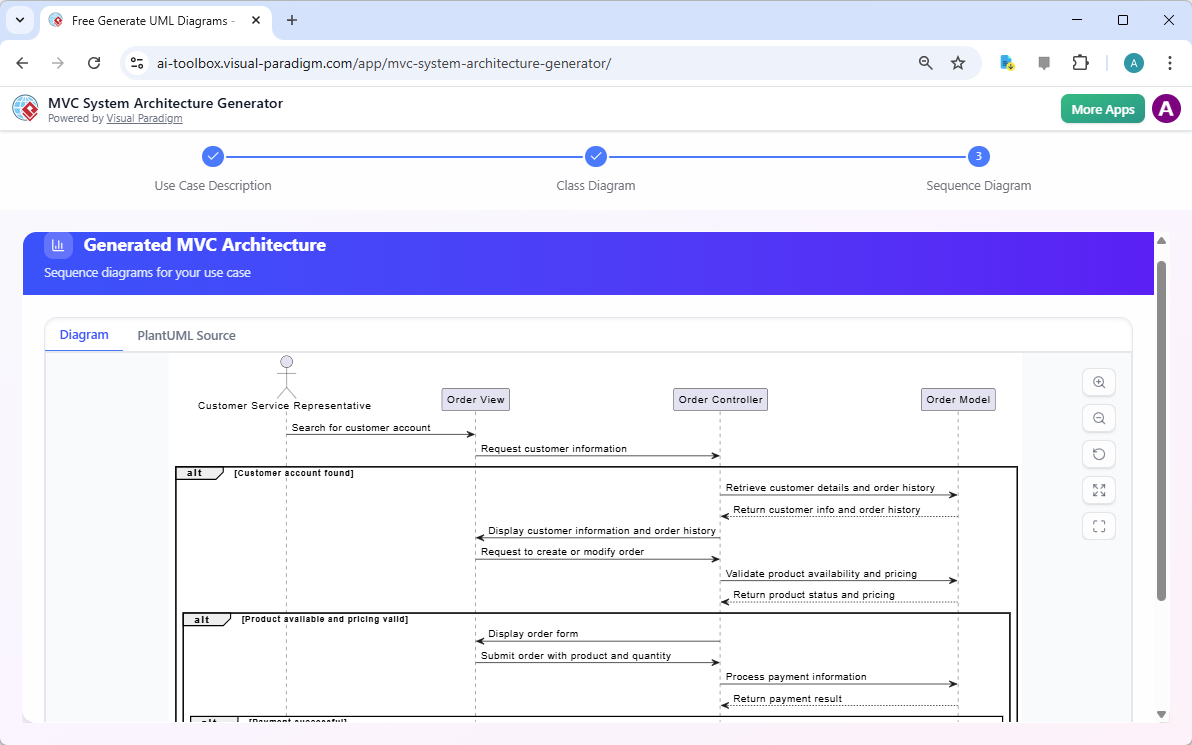
Task: Open the browser three-dot menu
Action: 1170,62
